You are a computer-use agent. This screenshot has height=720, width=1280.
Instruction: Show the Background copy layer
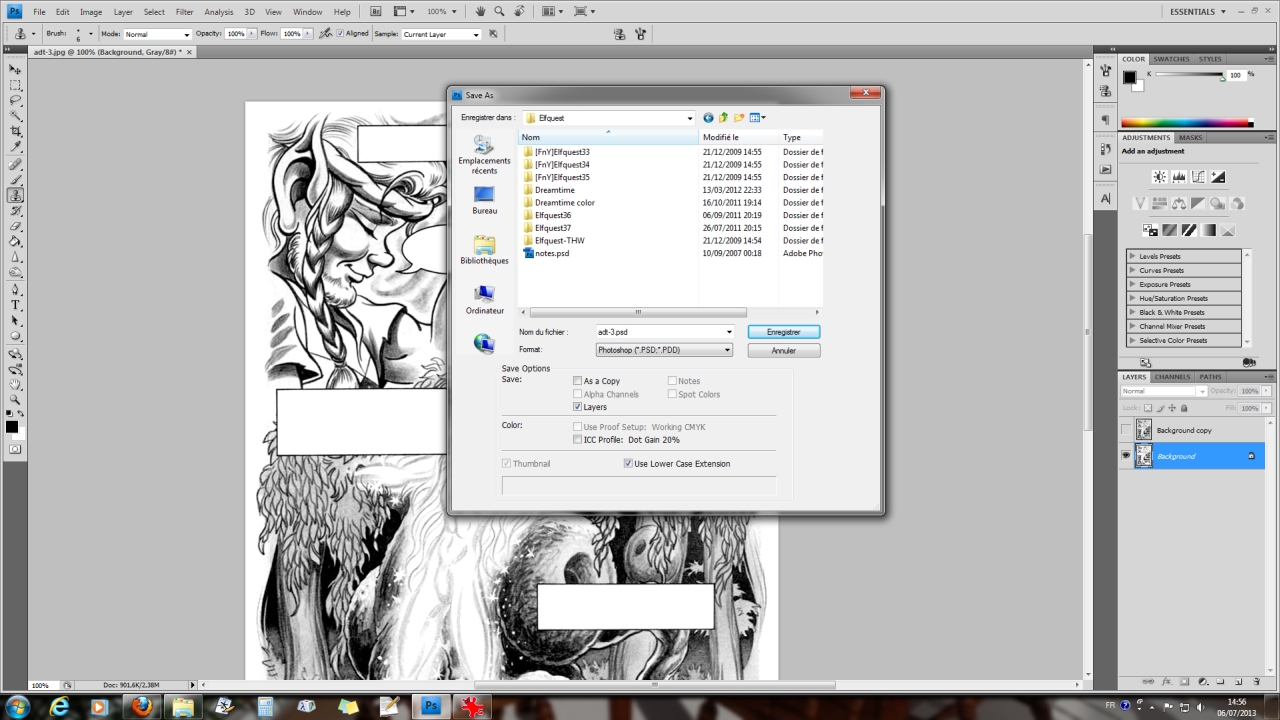[1126, 430]
